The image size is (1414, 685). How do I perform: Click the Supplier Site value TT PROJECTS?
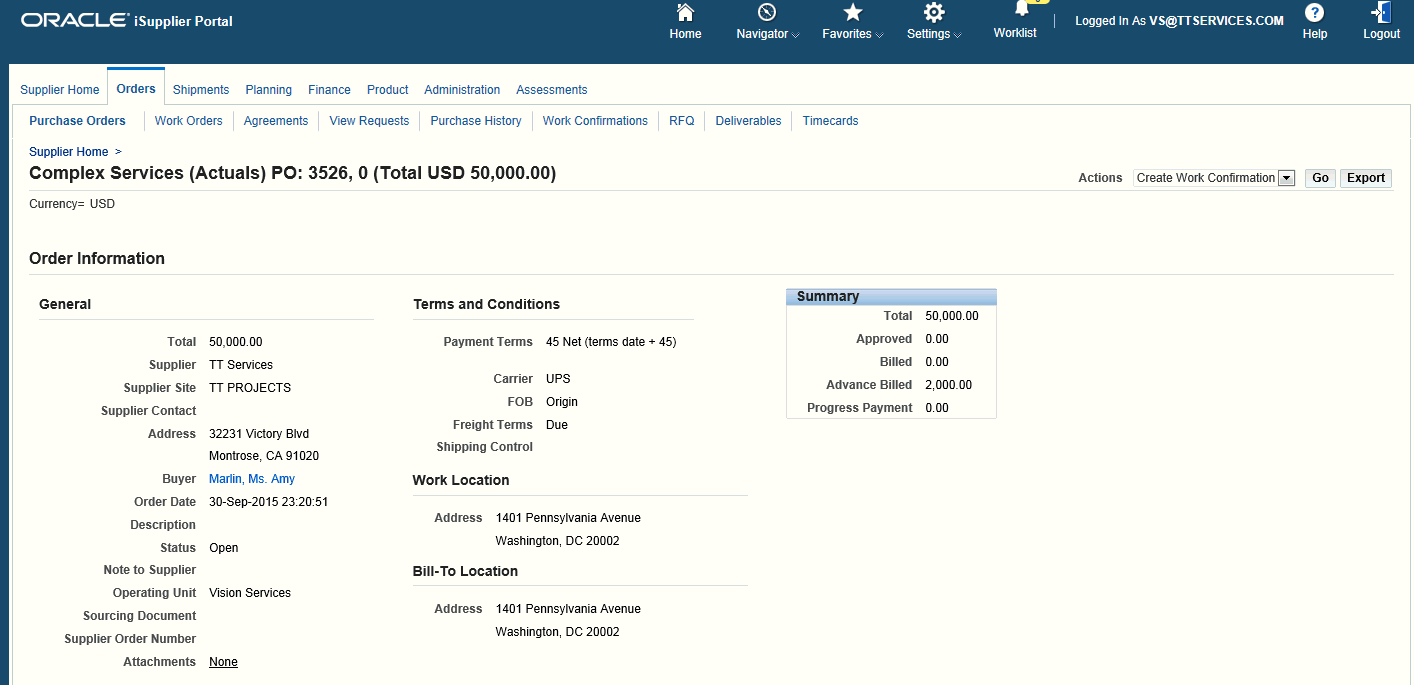250,388
